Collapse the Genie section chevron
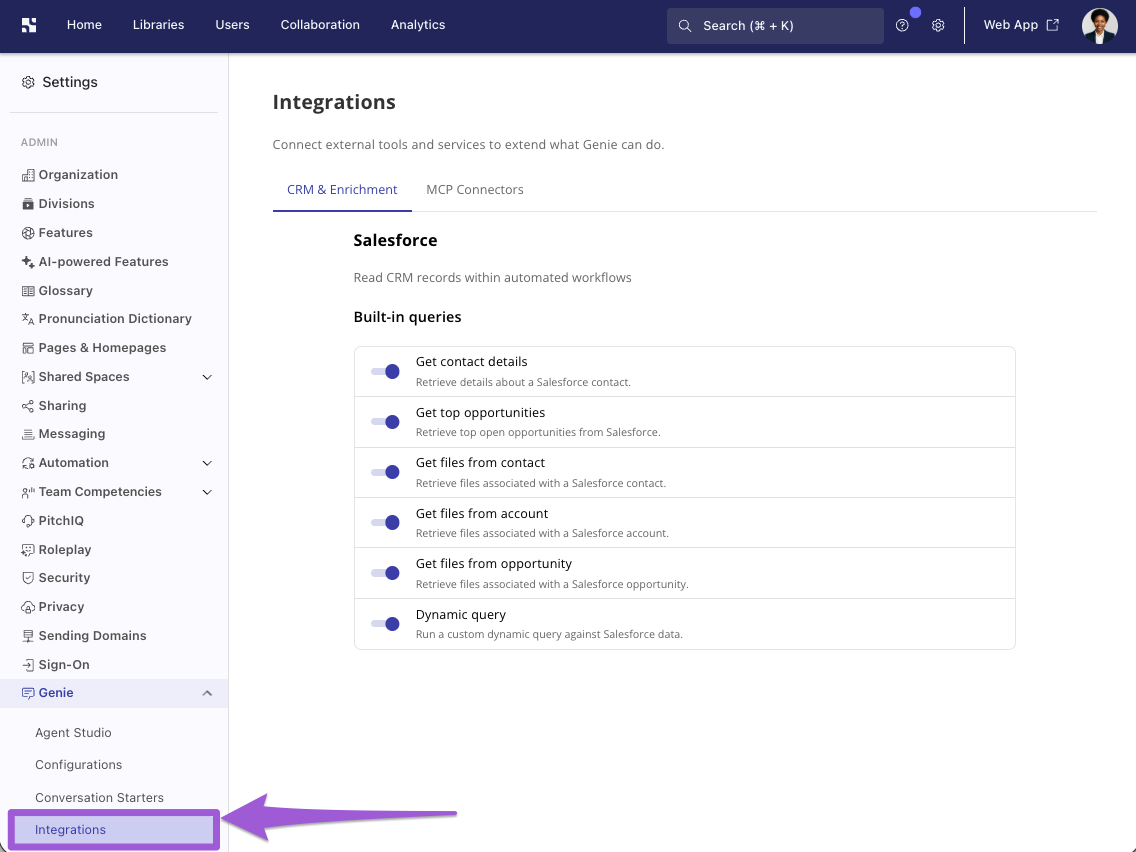 pos(207,693)
